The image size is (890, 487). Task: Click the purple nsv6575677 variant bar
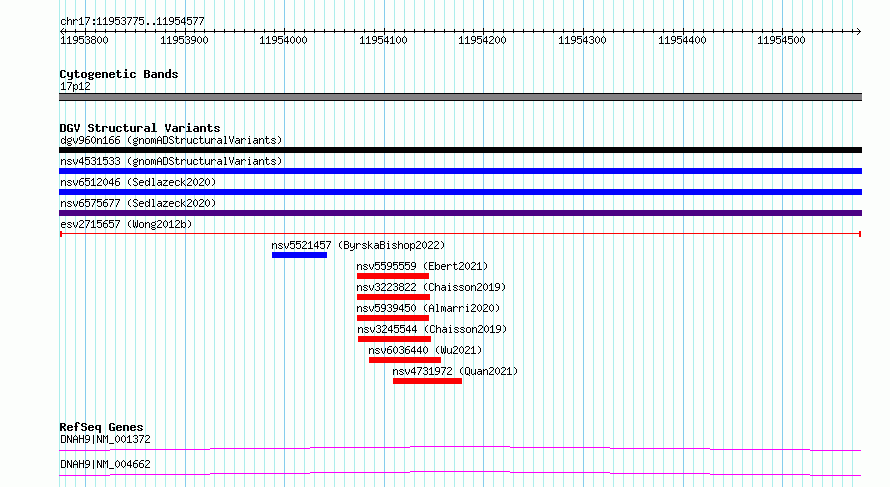pyautogui.click(x=460, y=213)
